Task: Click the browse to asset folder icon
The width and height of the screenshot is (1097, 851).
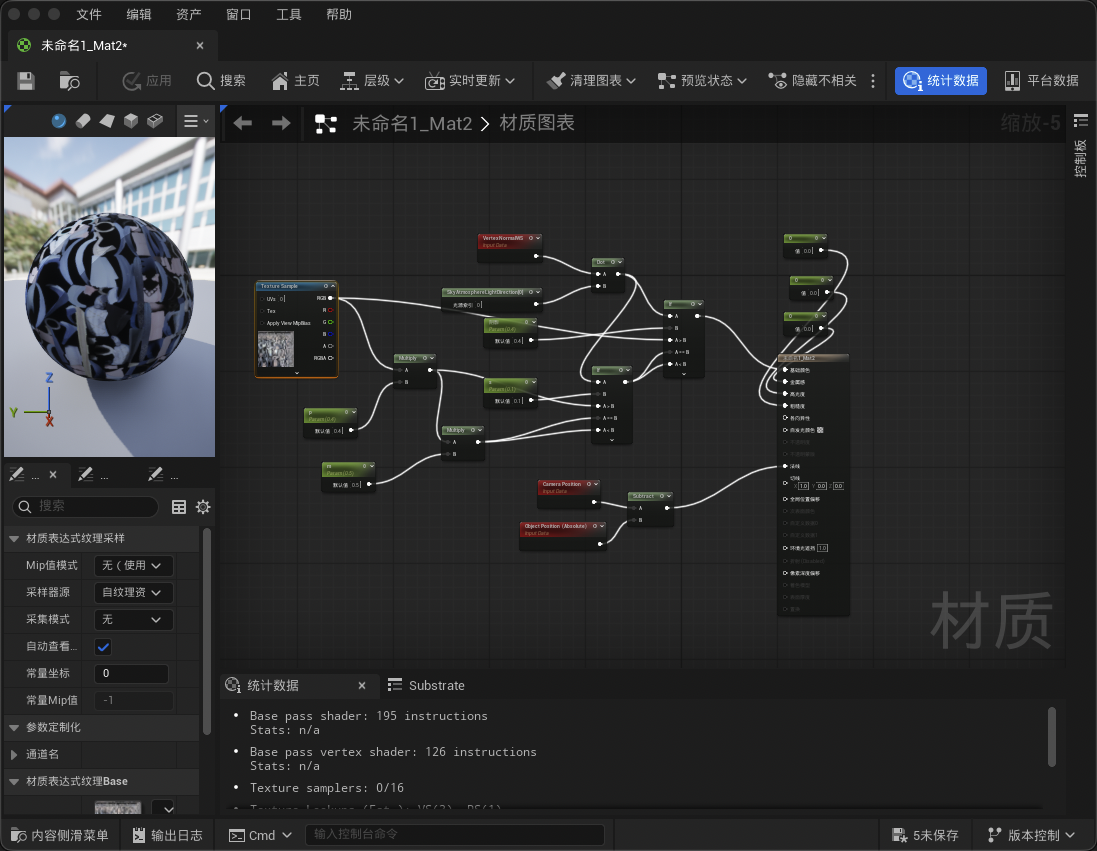Action: point(69,80)
